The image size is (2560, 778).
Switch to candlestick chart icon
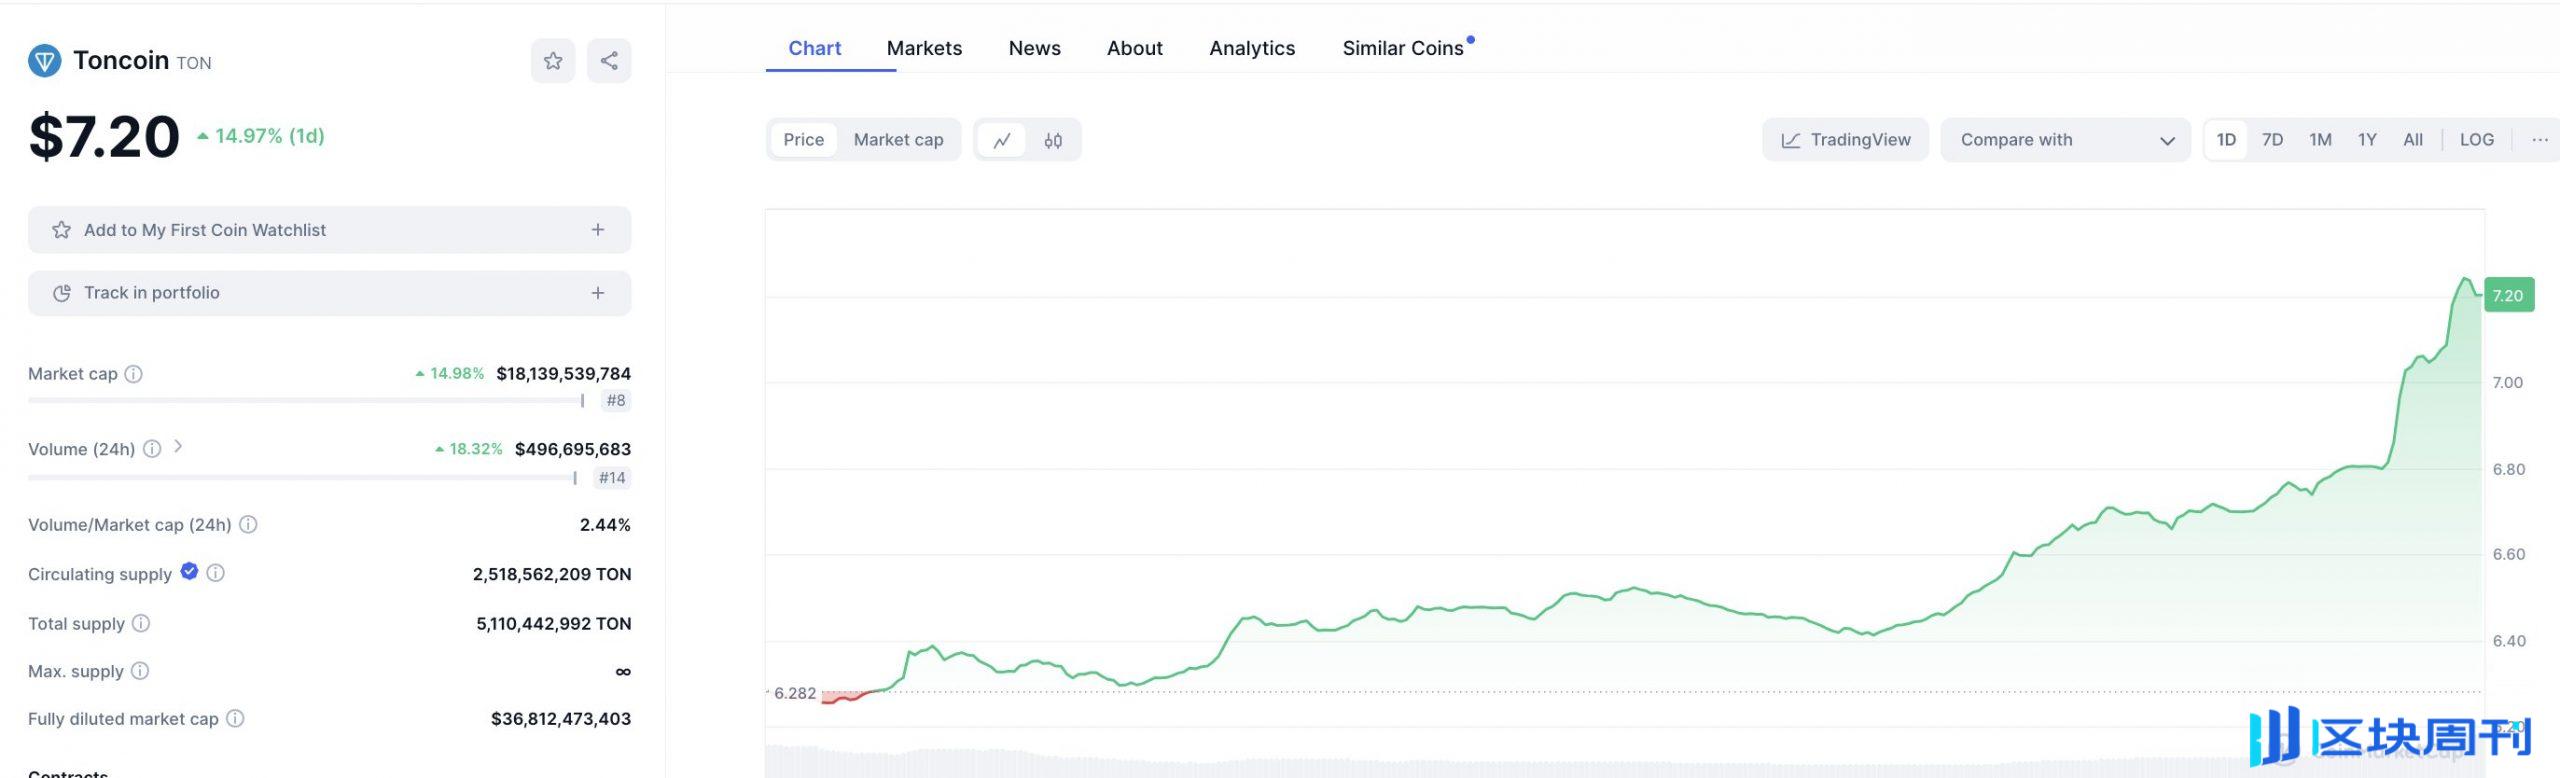coord(1053,140)
